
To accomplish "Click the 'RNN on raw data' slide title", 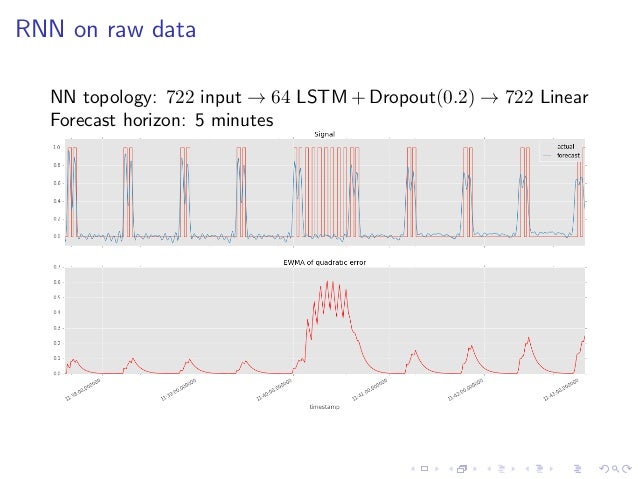I will tap(106, 29).
